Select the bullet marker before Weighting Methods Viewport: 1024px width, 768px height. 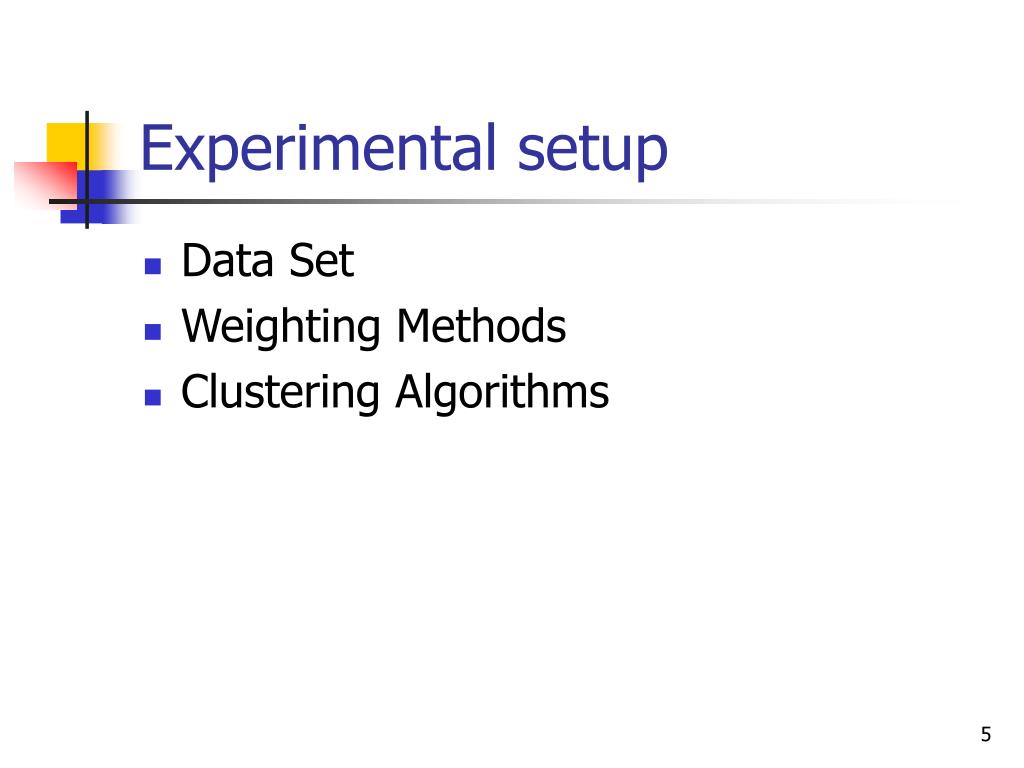153,332
